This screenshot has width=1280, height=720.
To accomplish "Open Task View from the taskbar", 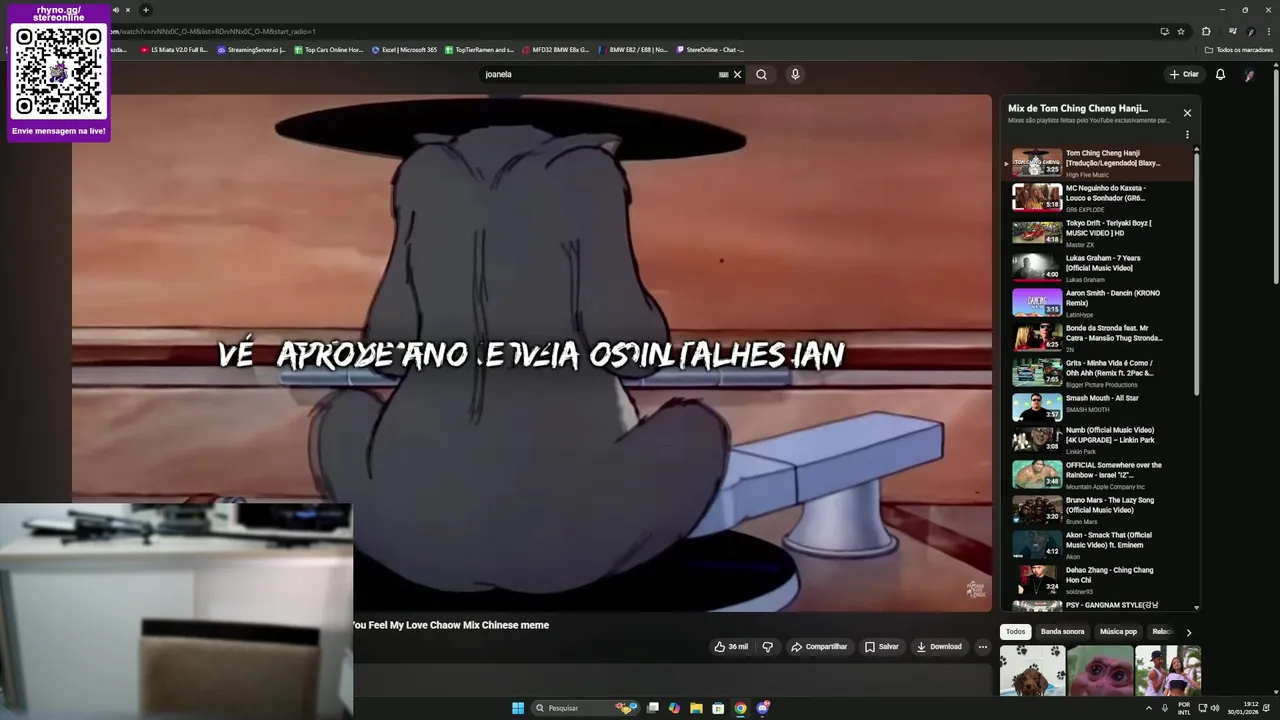I will pos(653,708).
